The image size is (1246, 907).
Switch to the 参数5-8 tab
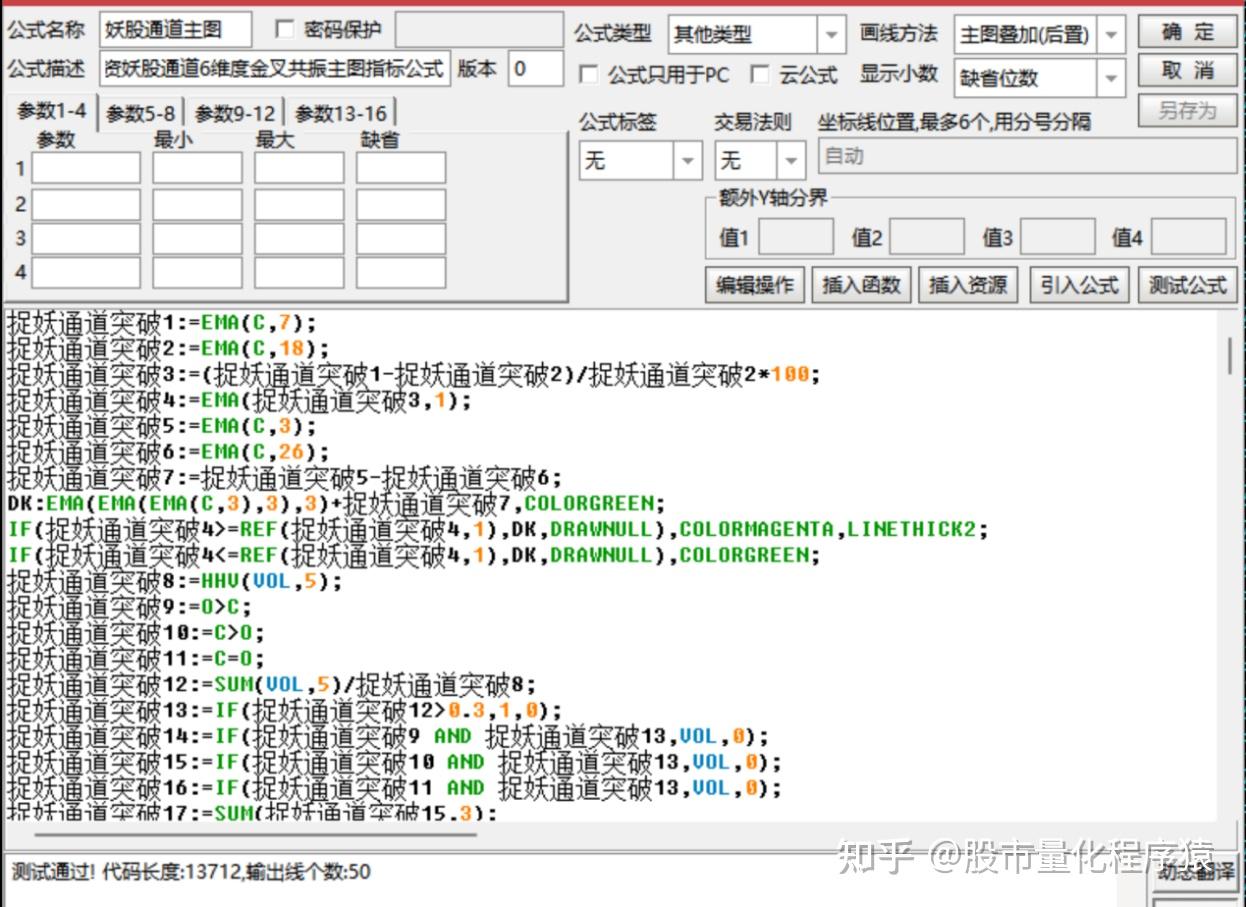(141, 113)
